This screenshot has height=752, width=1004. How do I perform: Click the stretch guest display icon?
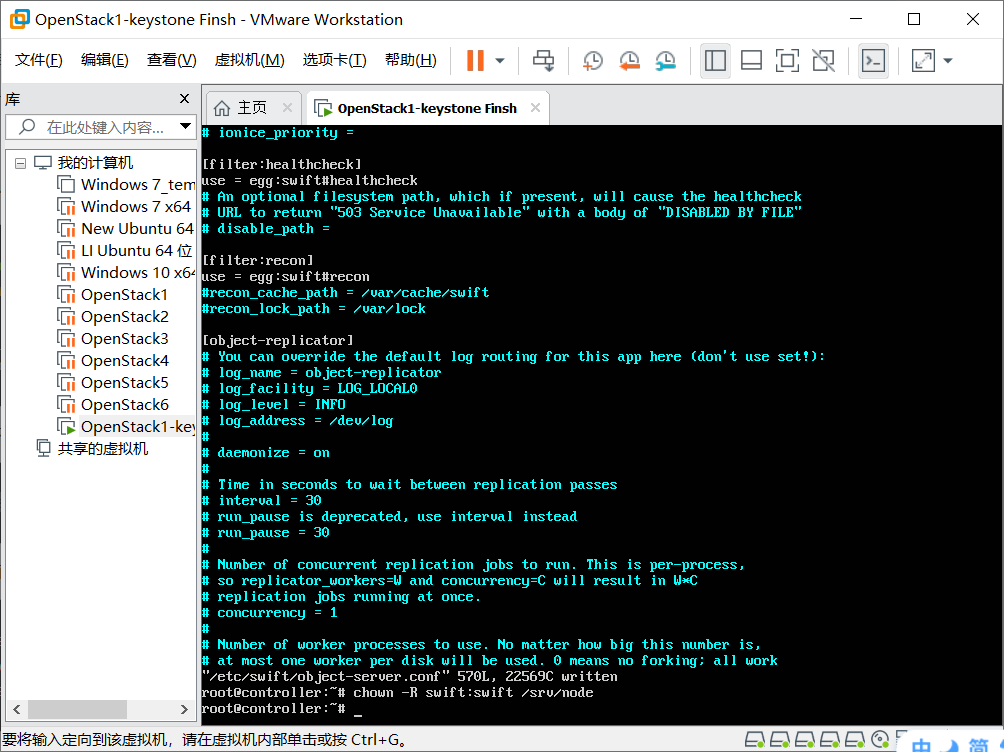(923, 61)
